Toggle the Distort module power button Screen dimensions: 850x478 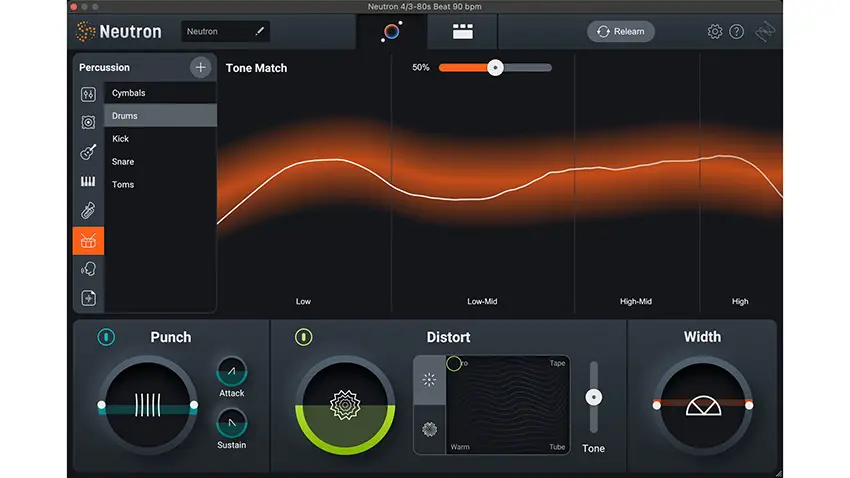(304, 337)
